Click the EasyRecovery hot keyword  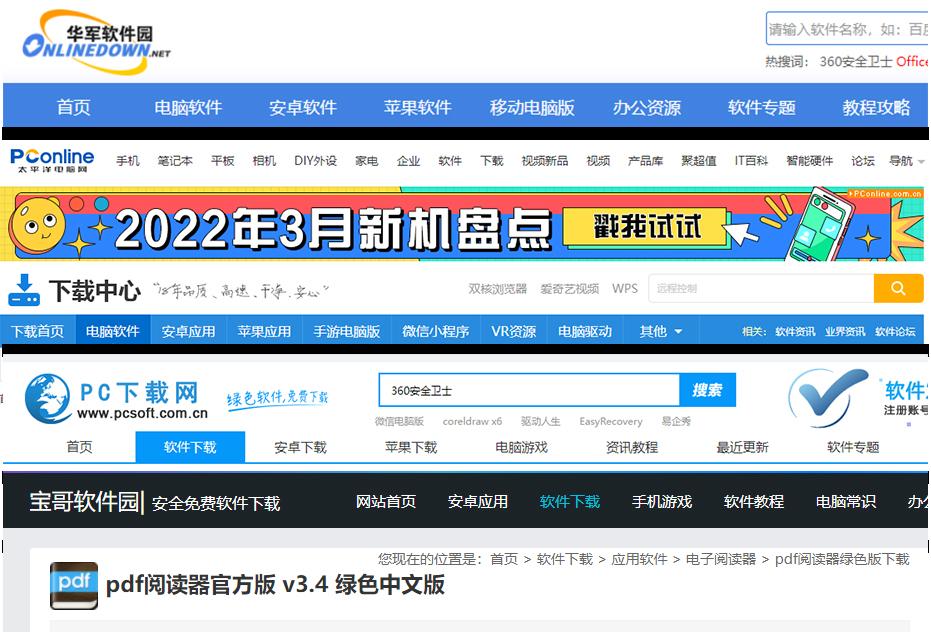611,421
